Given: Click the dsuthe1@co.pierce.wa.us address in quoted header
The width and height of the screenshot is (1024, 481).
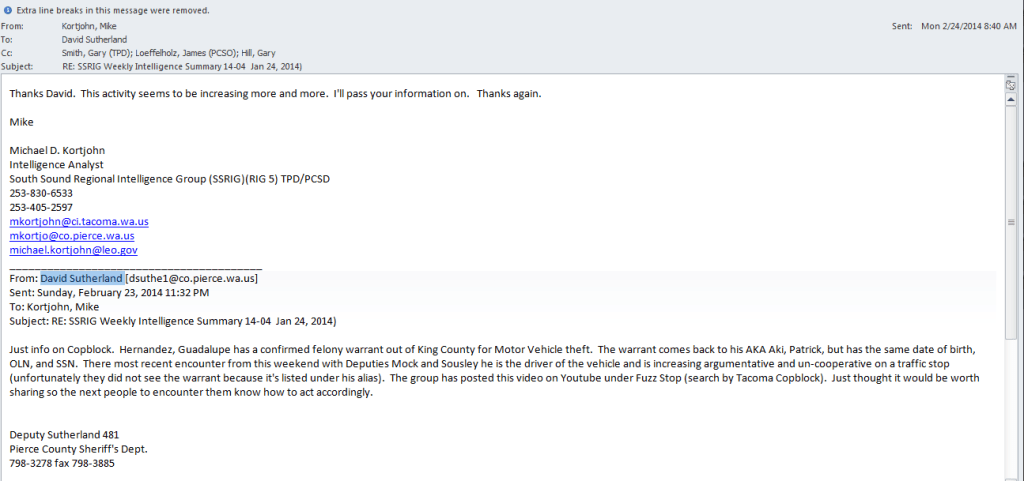Looking at the screenshot, I should pos(192,278).
